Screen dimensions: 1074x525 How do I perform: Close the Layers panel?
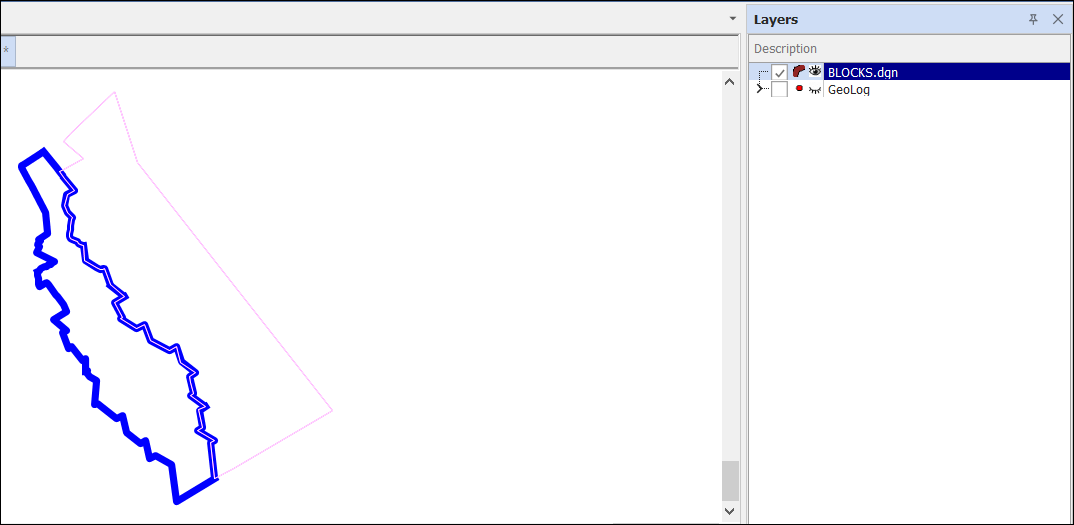coord(1058,19)
